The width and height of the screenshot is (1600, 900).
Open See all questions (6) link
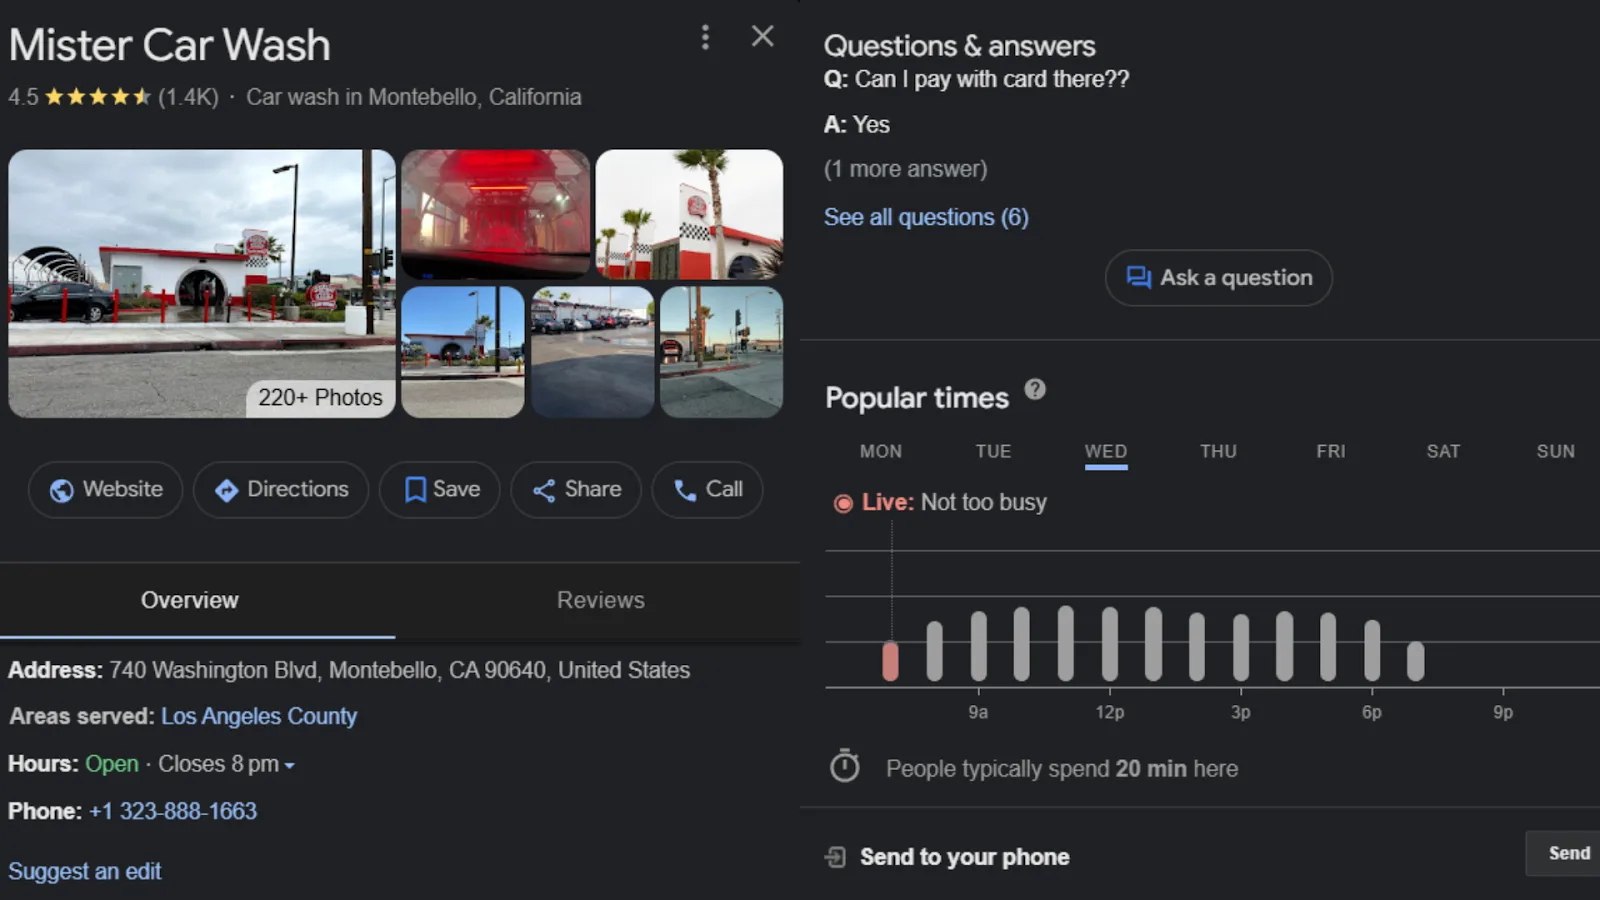point(926,218)
